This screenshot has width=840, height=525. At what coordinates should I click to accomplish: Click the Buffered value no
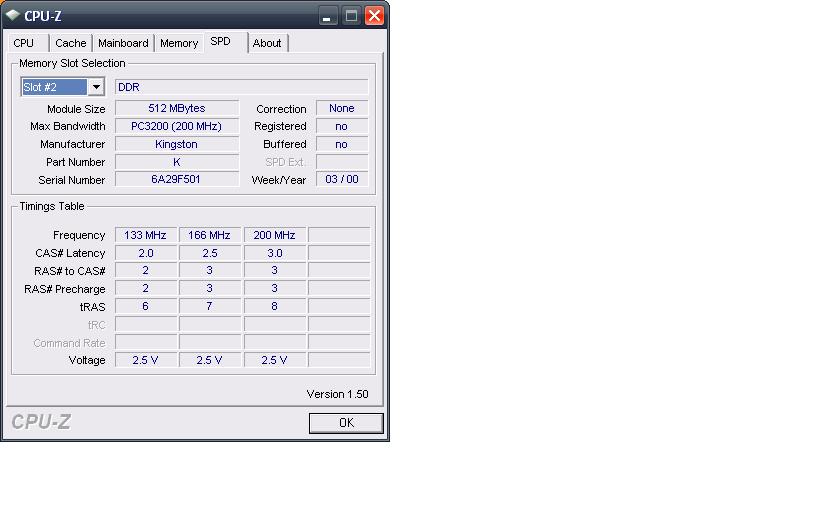click(342, 144)
